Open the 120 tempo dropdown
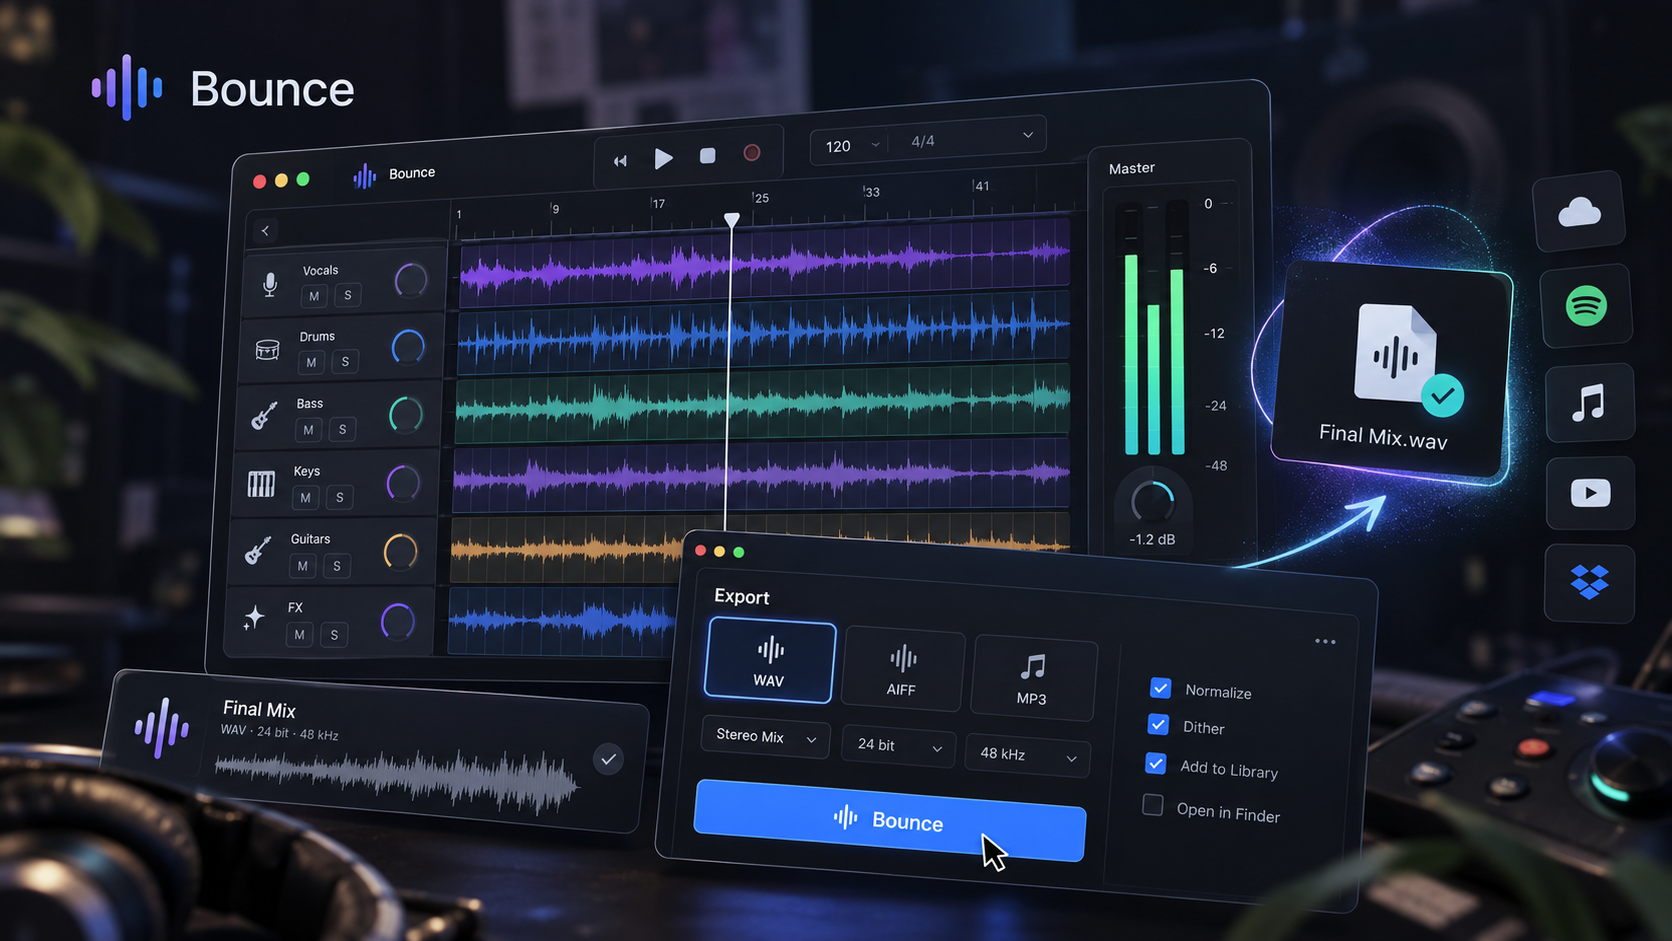Image resolution: width=1672 pixels, height=941 pixels. coord(851,146)
